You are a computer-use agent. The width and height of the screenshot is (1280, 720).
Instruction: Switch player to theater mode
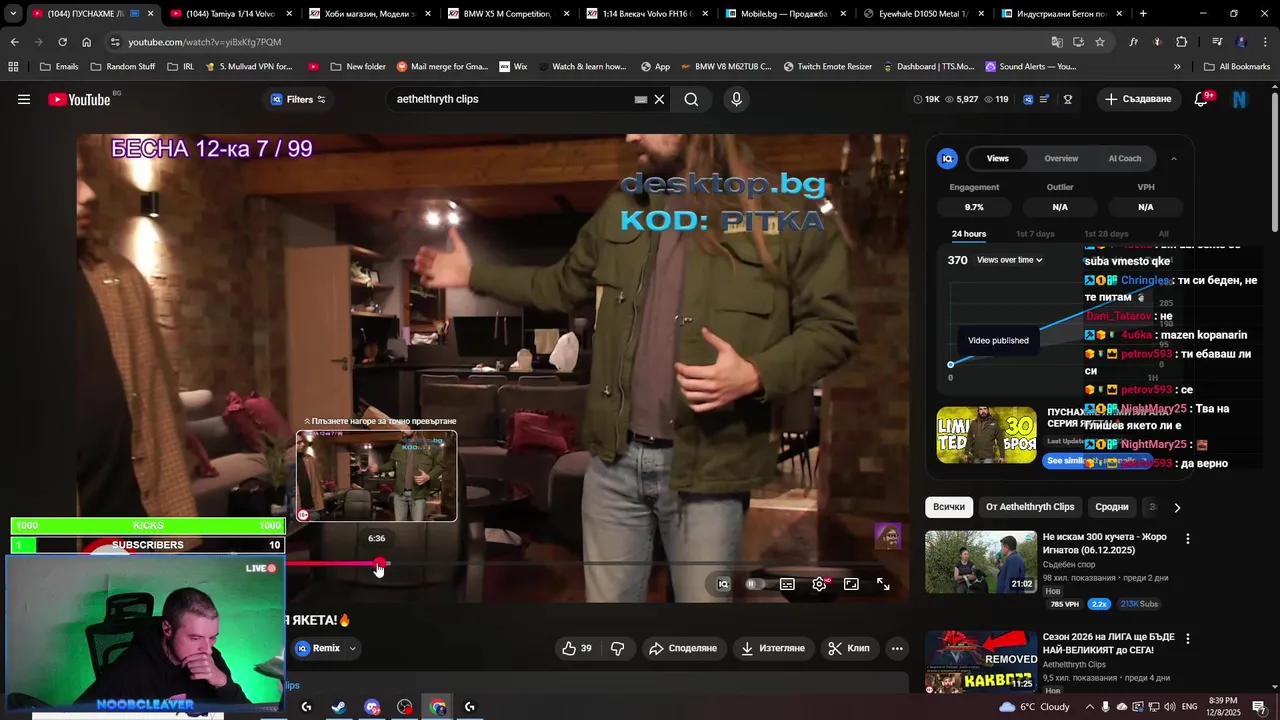(851, 584)
